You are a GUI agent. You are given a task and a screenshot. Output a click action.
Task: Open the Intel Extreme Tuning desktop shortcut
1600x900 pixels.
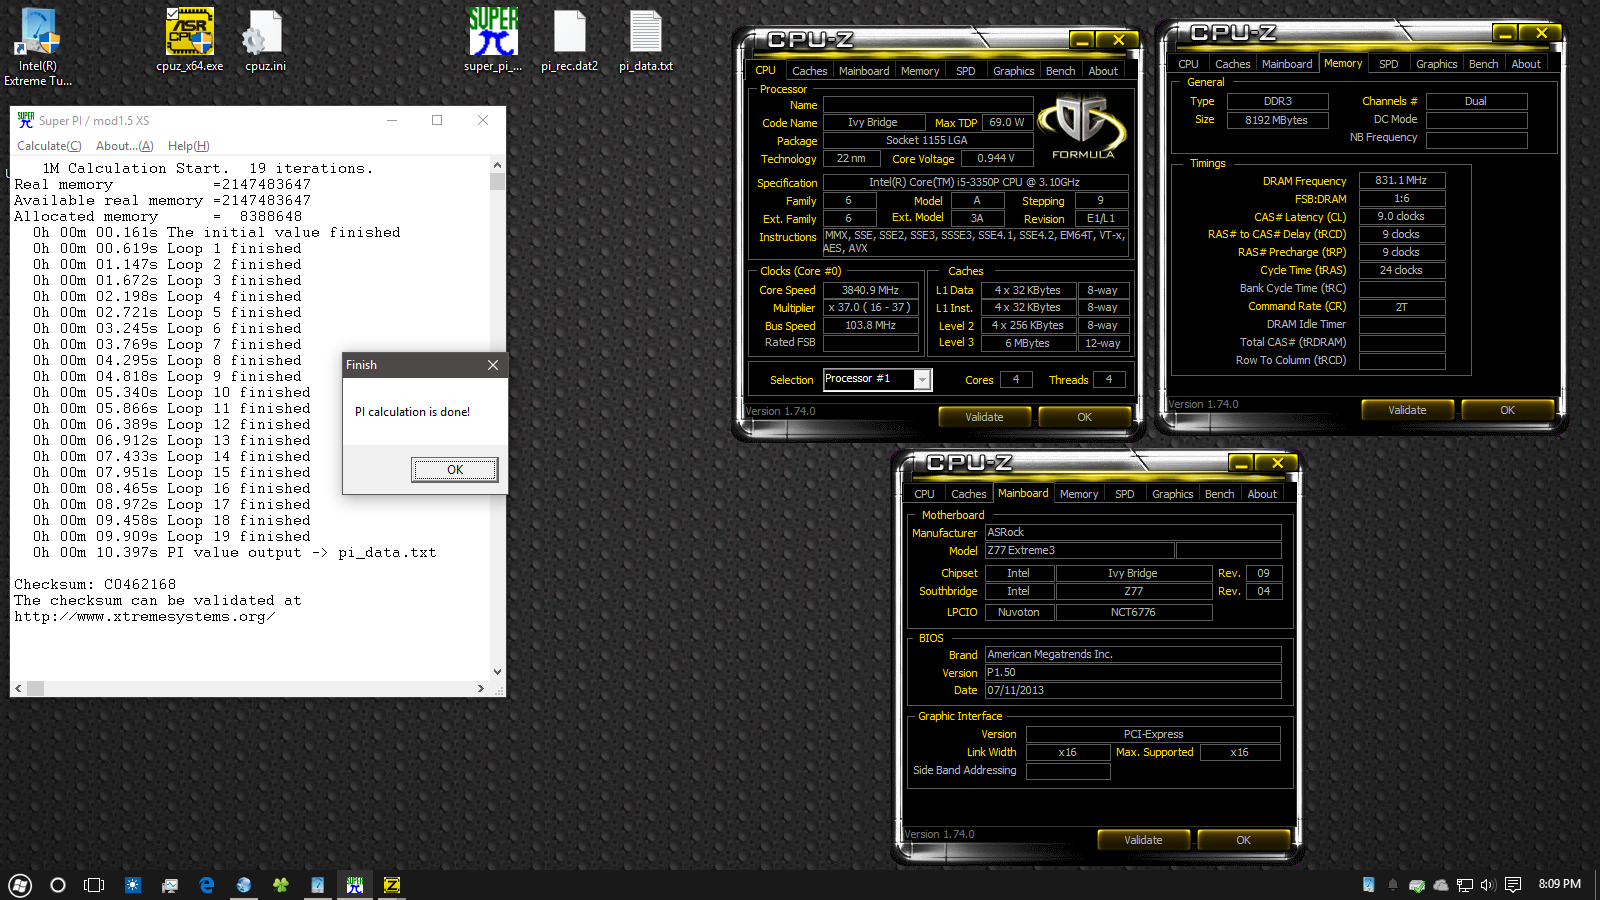(38, 46)
